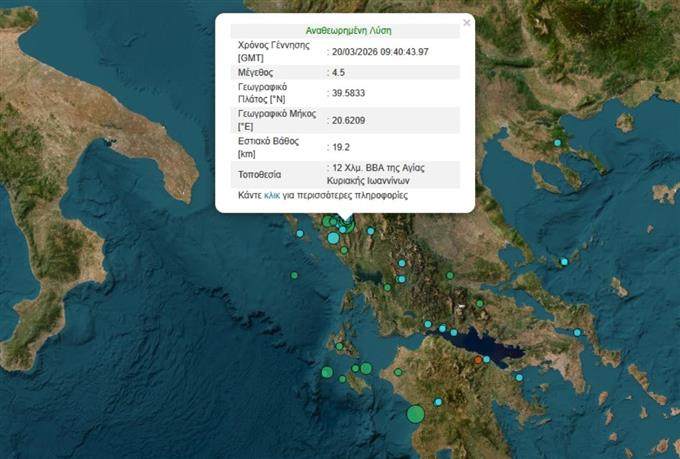This screenshot has height=459, width=680.
Task: Click the large cyan marker below the popup
Action: 333,237
